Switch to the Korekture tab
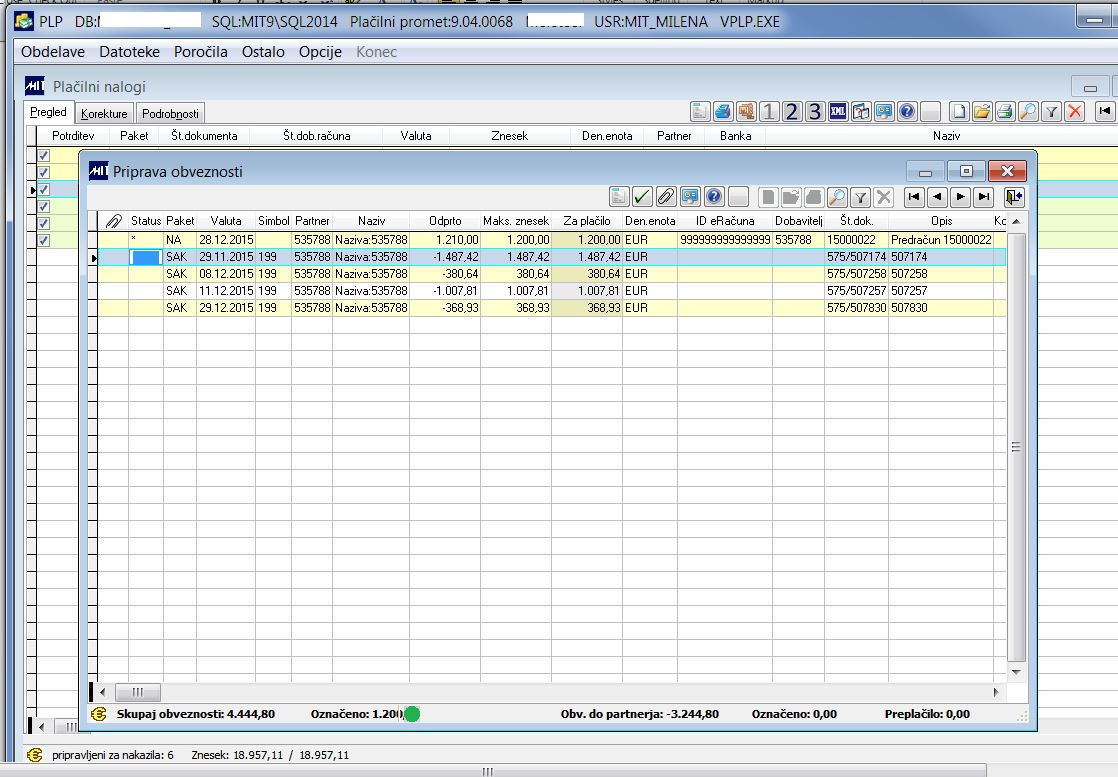Image resolution: width=1118 pixels, height=777 pixels. (x=104, y=114)
